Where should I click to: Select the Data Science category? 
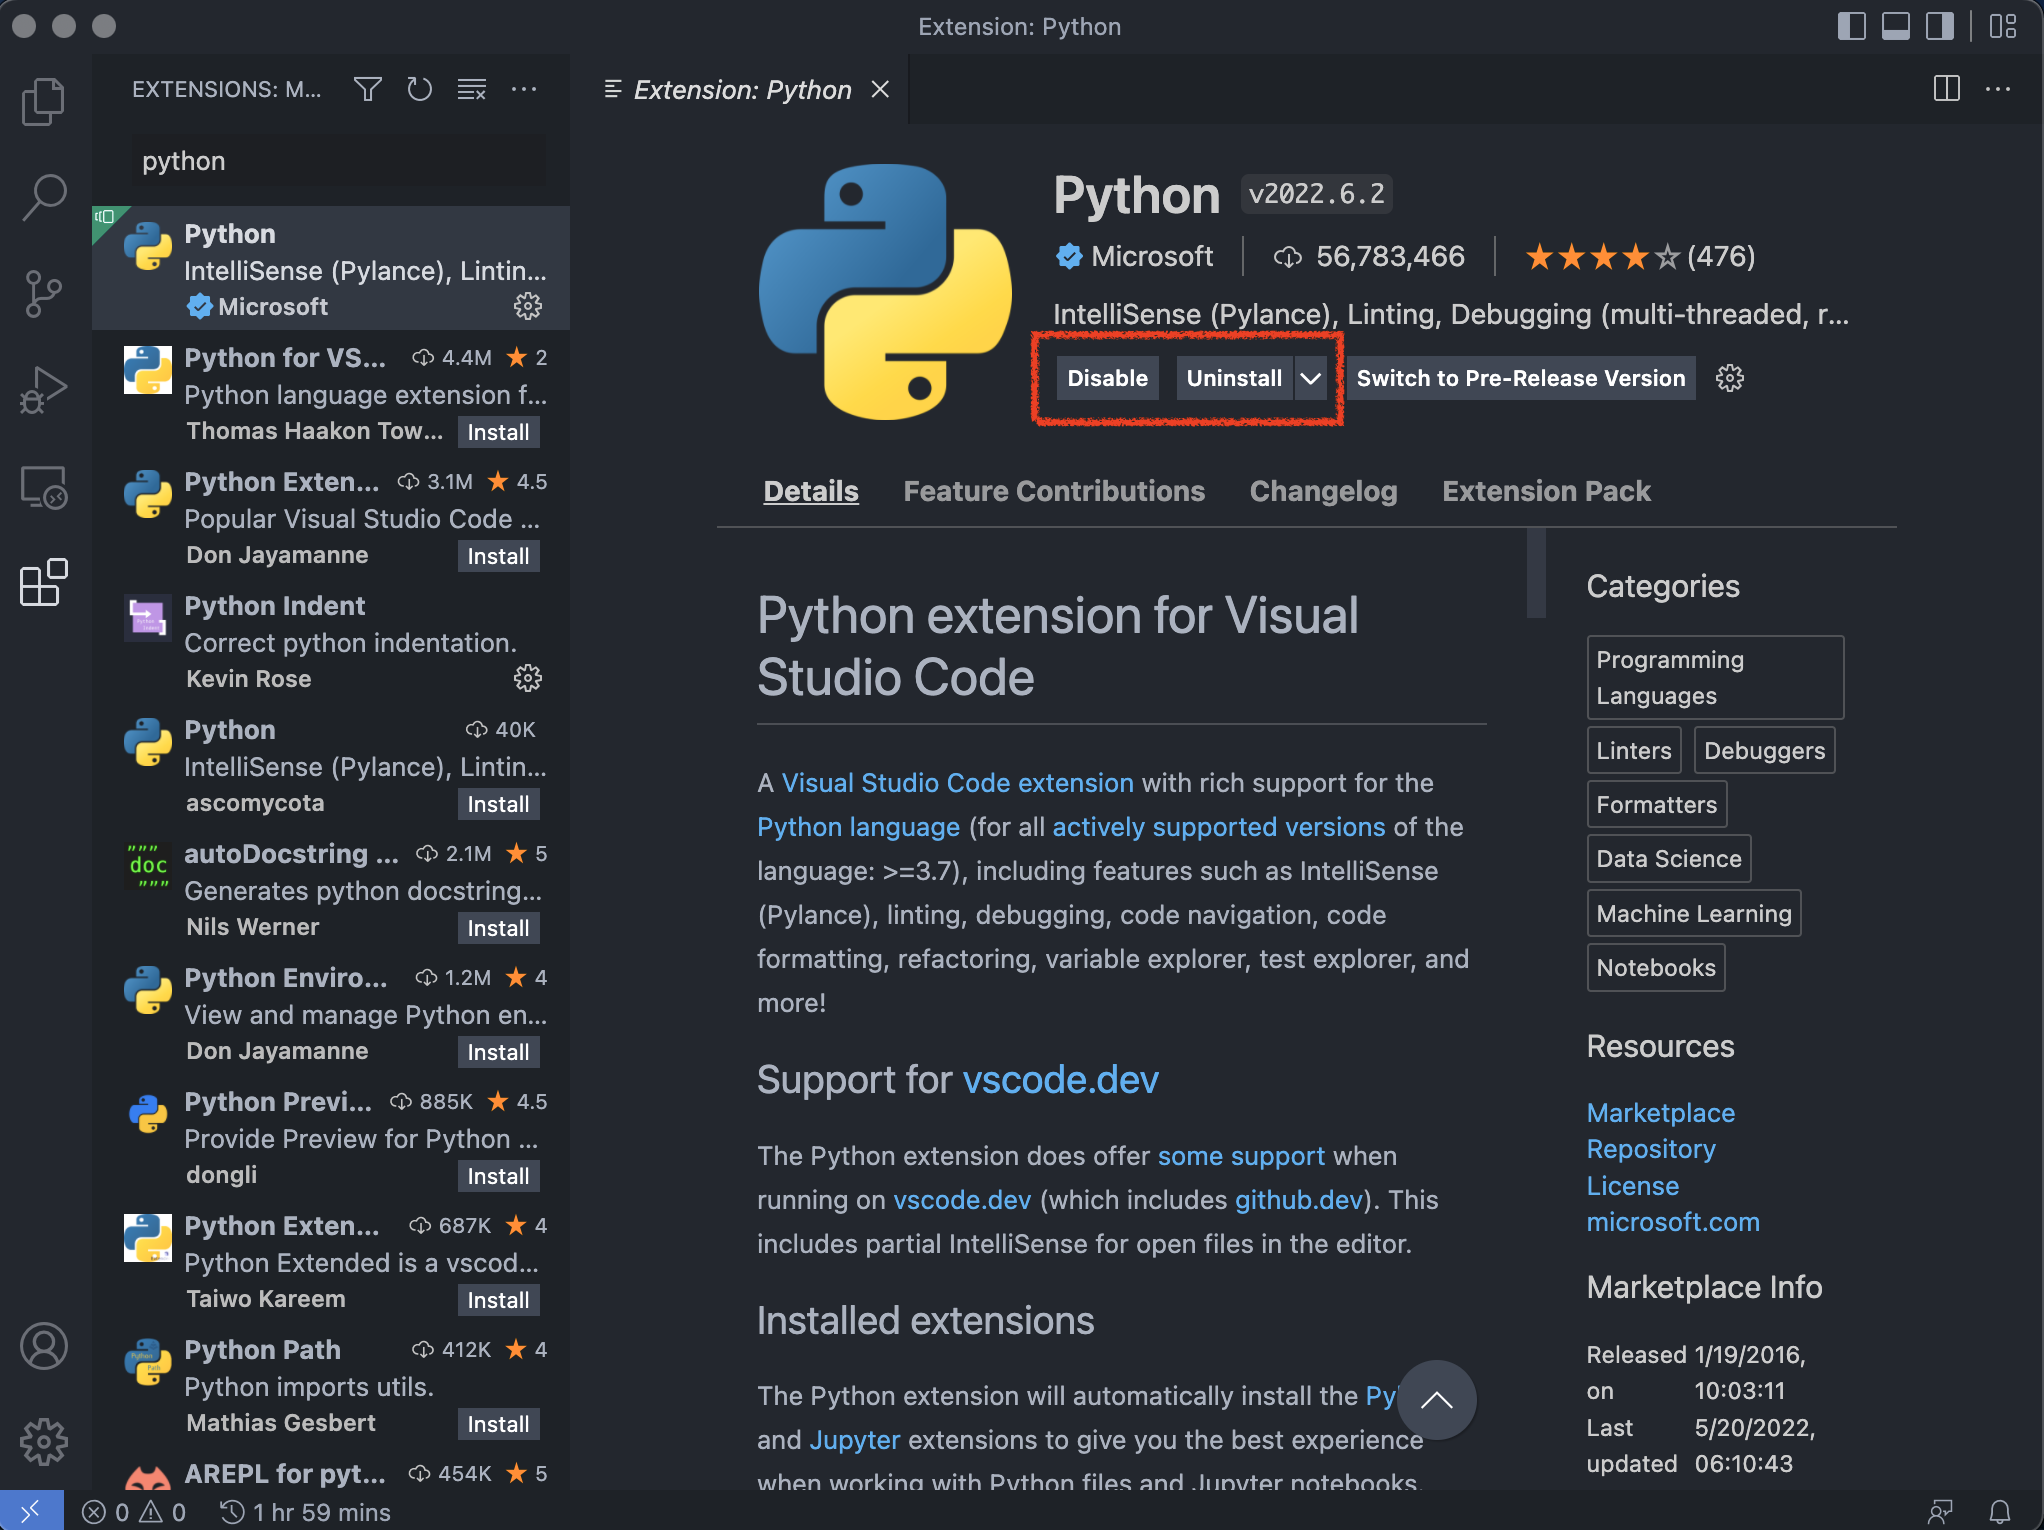pyautogui.click(x=1668, y=859)
